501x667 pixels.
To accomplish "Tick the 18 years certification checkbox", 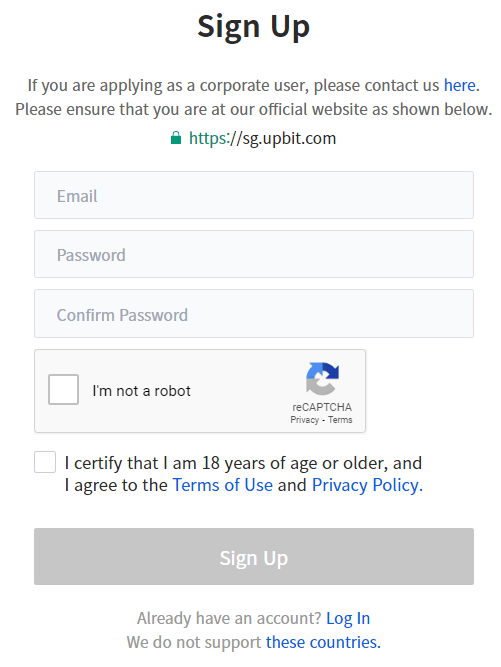I will point(45,462).
